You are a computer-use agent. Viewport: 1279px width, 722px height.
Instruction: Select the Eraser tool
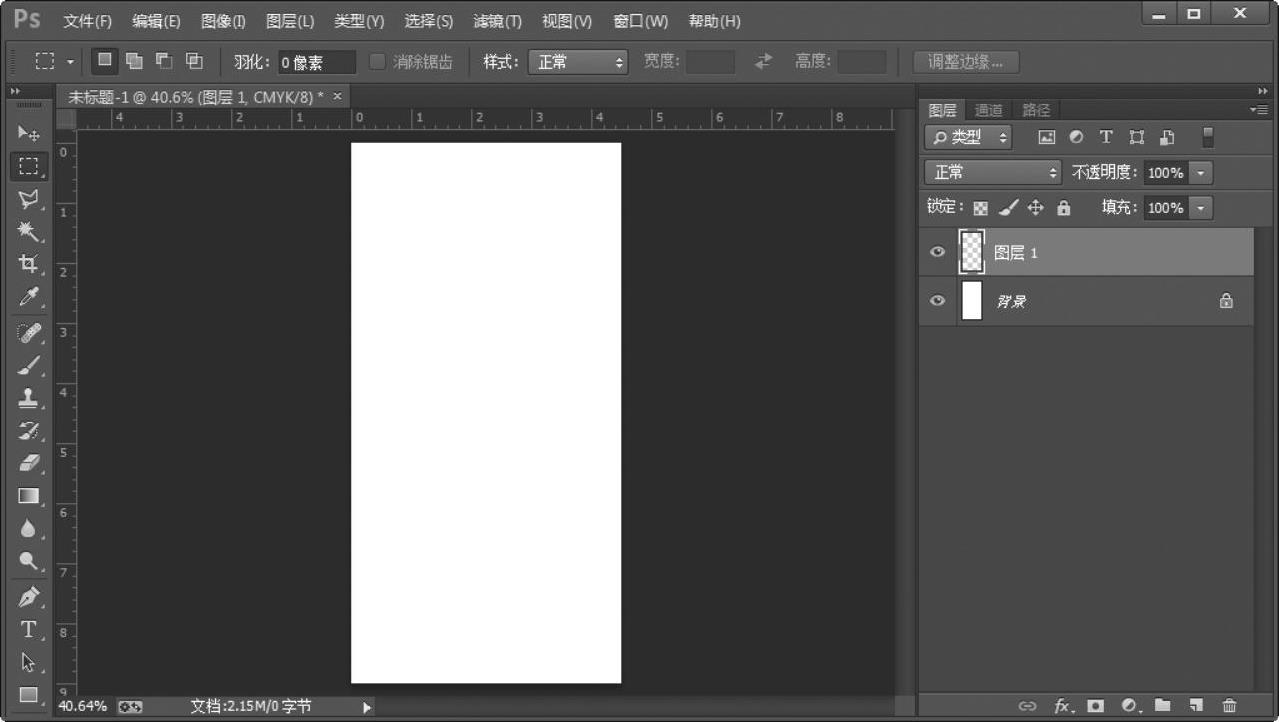click(x=29, y=463)
